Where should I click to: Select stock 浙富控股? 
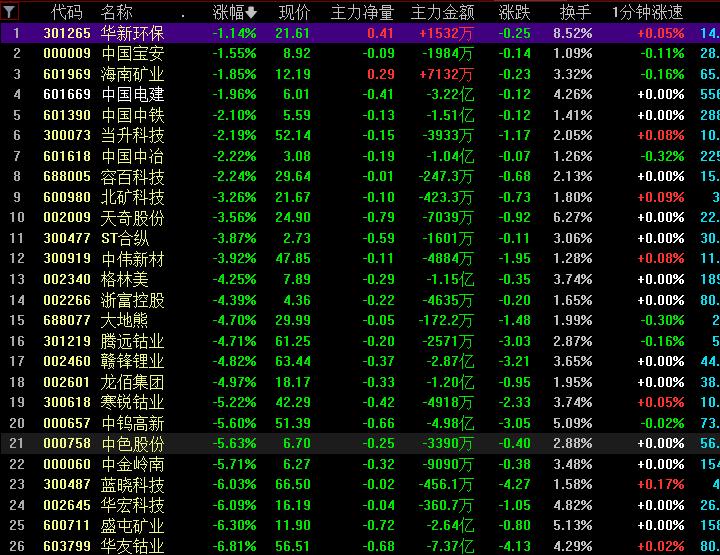133,300
